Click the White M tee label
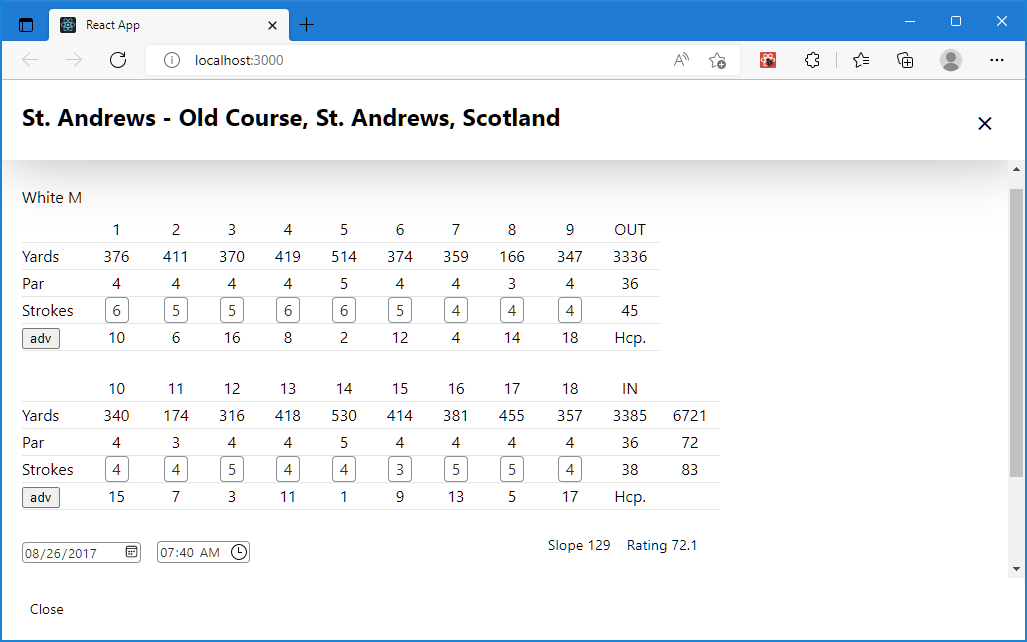 coord(52,198)
